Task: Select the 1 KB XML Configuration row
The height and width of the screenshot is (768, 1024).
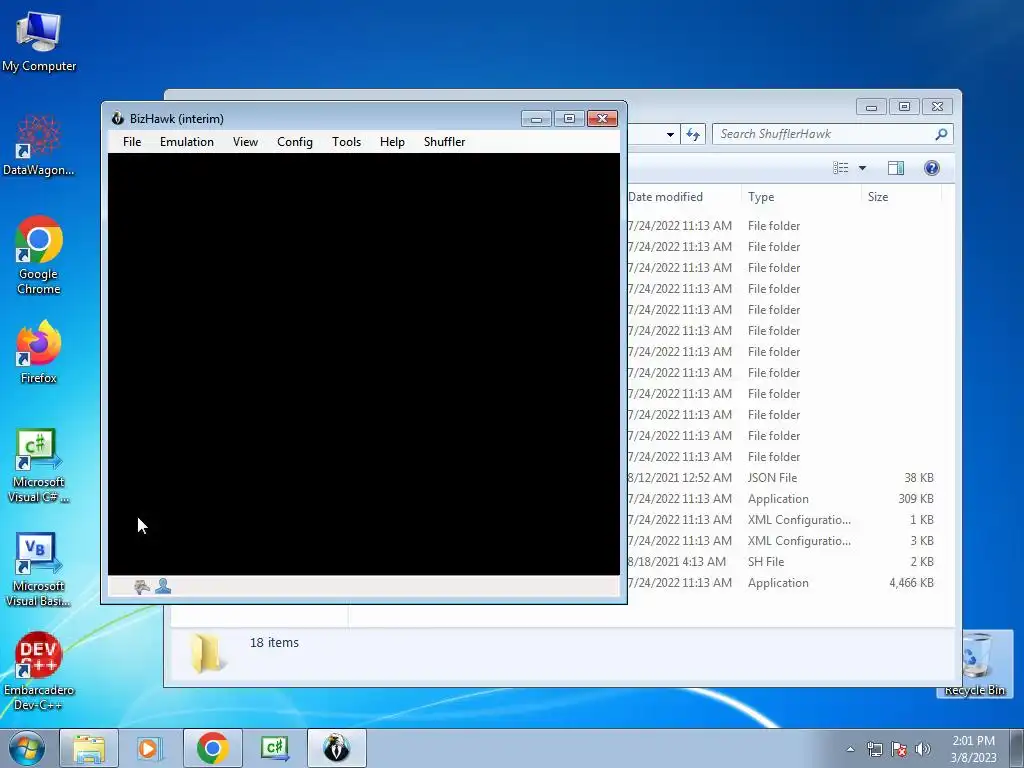Action: 782,519
